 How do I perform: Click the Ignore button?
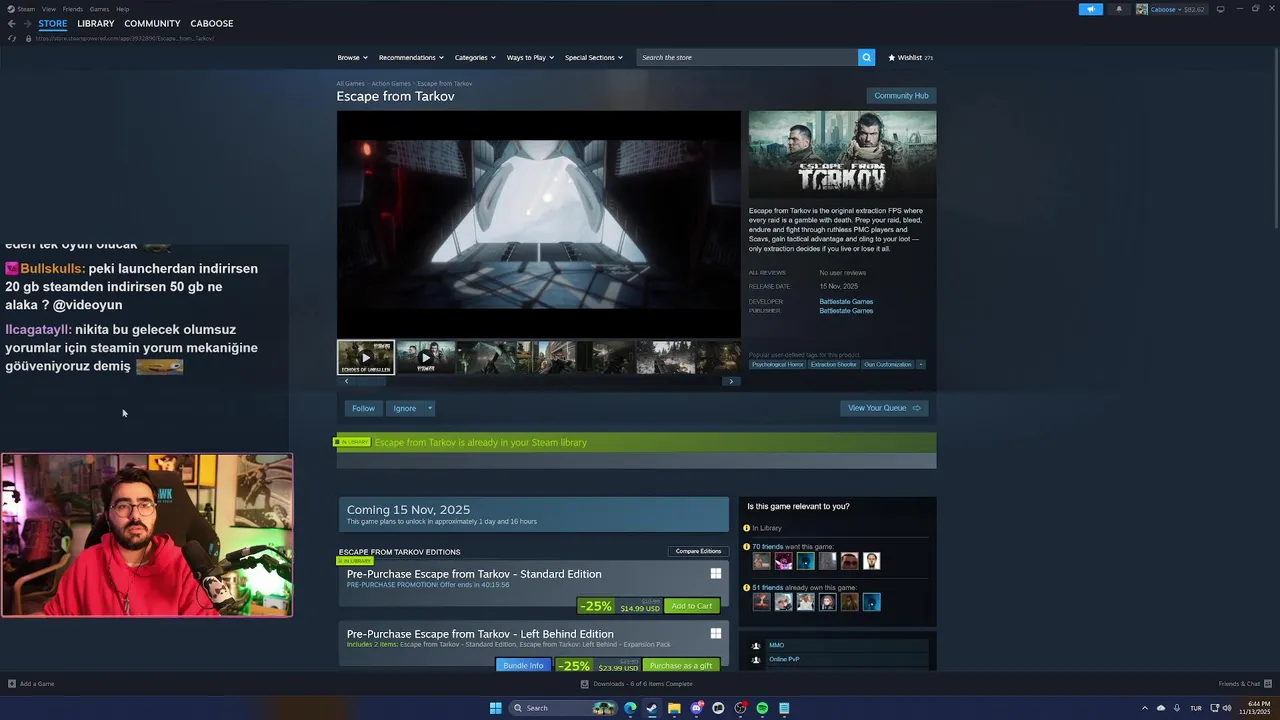(404, 408)
